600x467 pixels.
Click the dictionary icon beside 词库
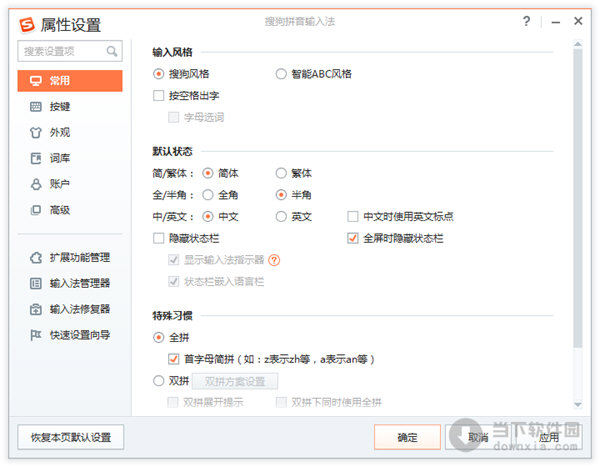pos(36,158)
